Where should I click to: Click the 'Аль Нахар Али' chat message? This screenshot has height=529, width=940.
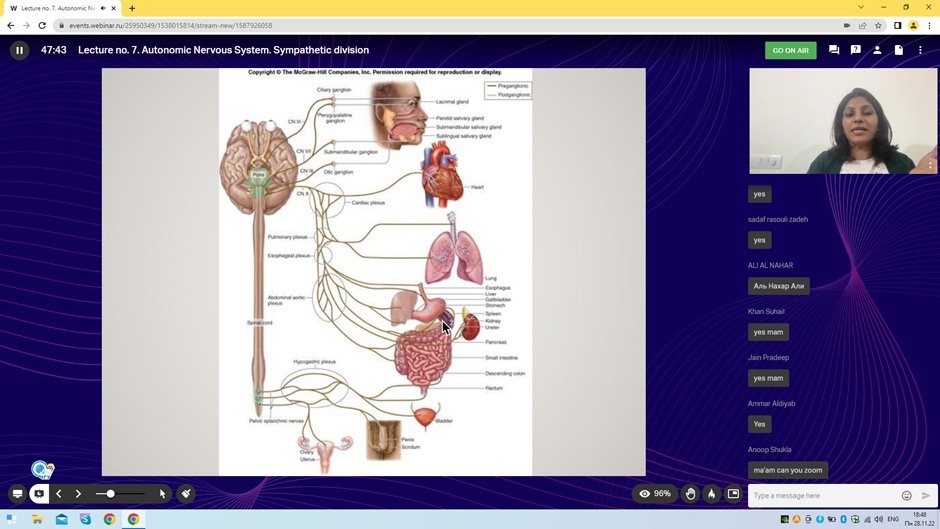pyautogui.click(x=779, y=286)
